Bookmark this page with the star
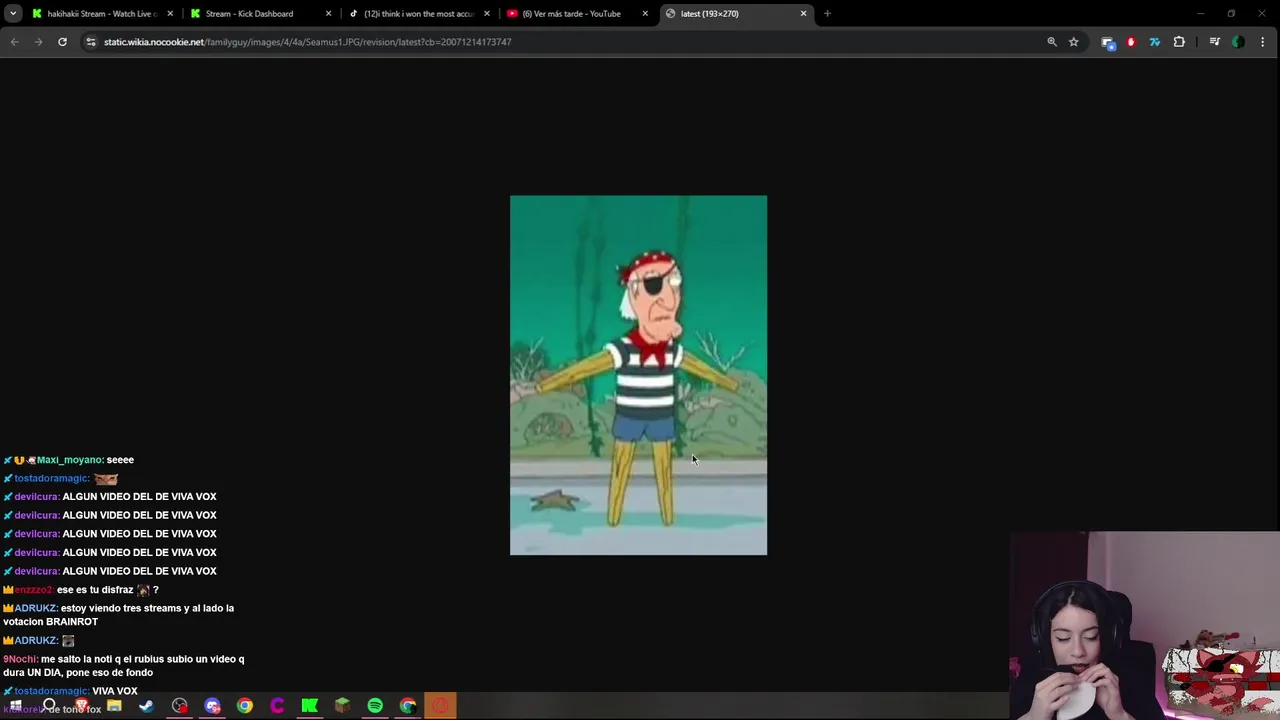This screenshot has width=1280, height=720. (1074, 42)
